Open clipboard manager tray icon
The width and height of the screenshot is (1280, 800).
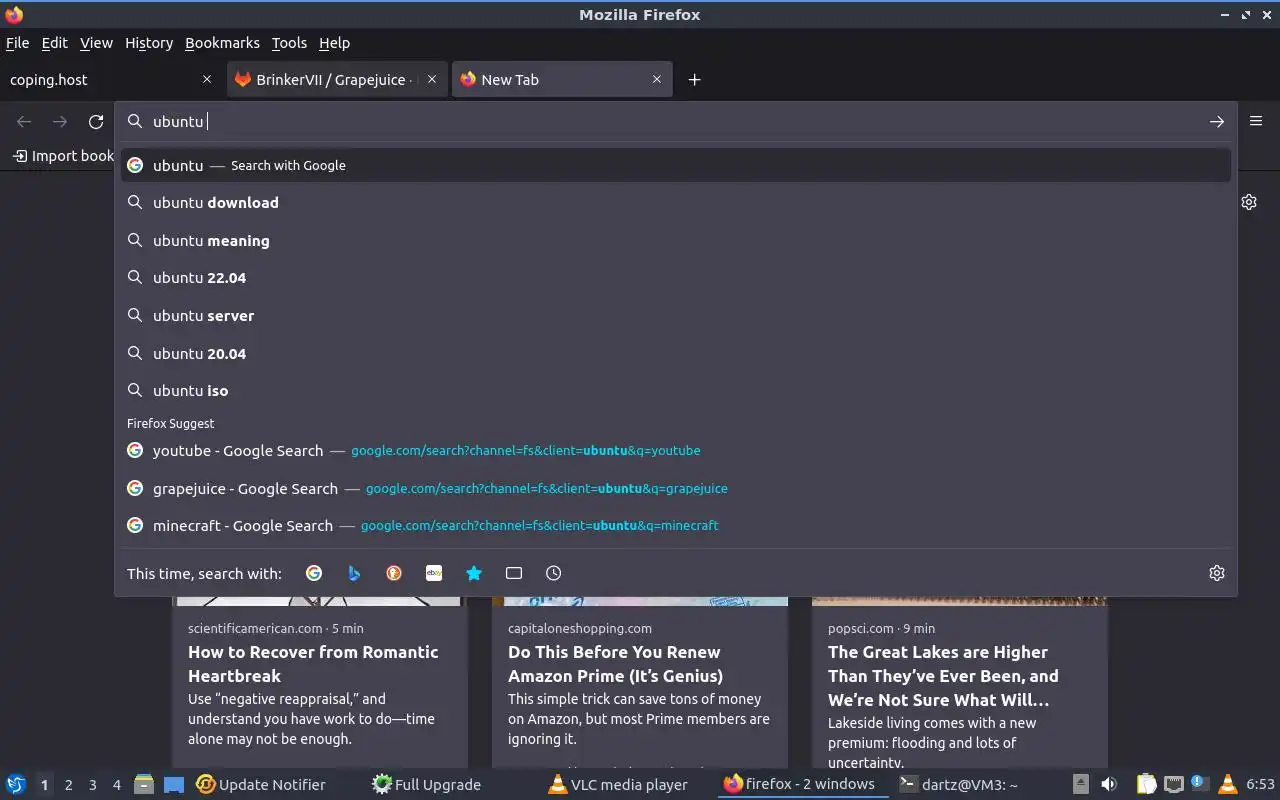(x=1146, y=784)
